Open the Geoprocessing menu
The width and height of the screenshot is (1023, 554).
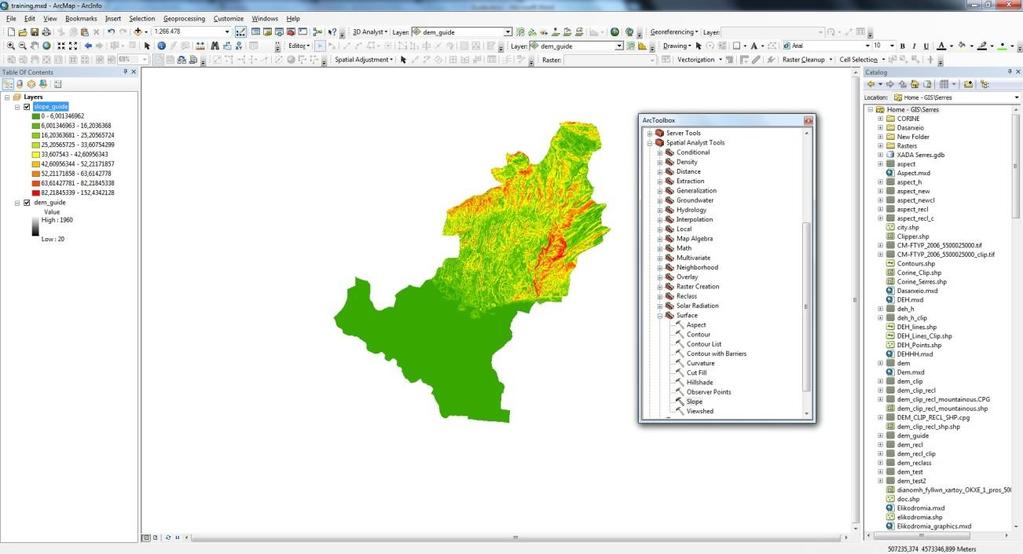click(184, 19)
